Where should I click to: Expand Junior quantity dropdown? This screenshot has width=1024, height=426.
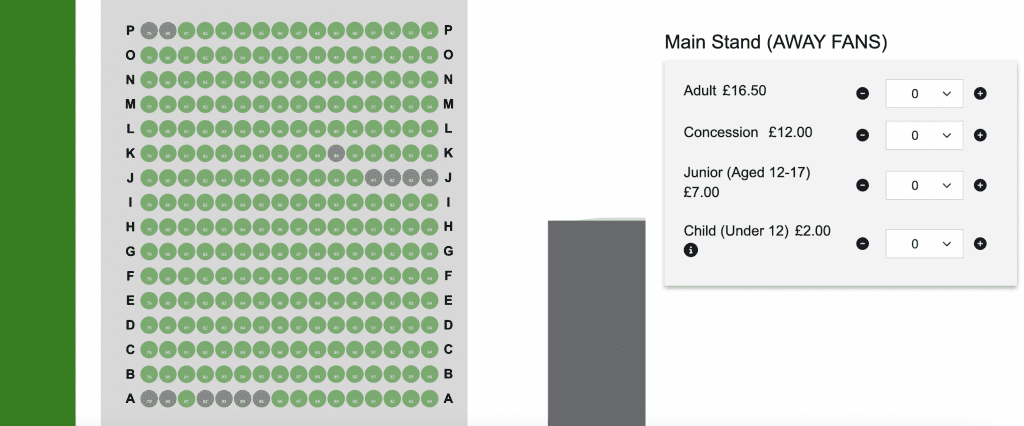pyautogui.click(x=924, y=185)
